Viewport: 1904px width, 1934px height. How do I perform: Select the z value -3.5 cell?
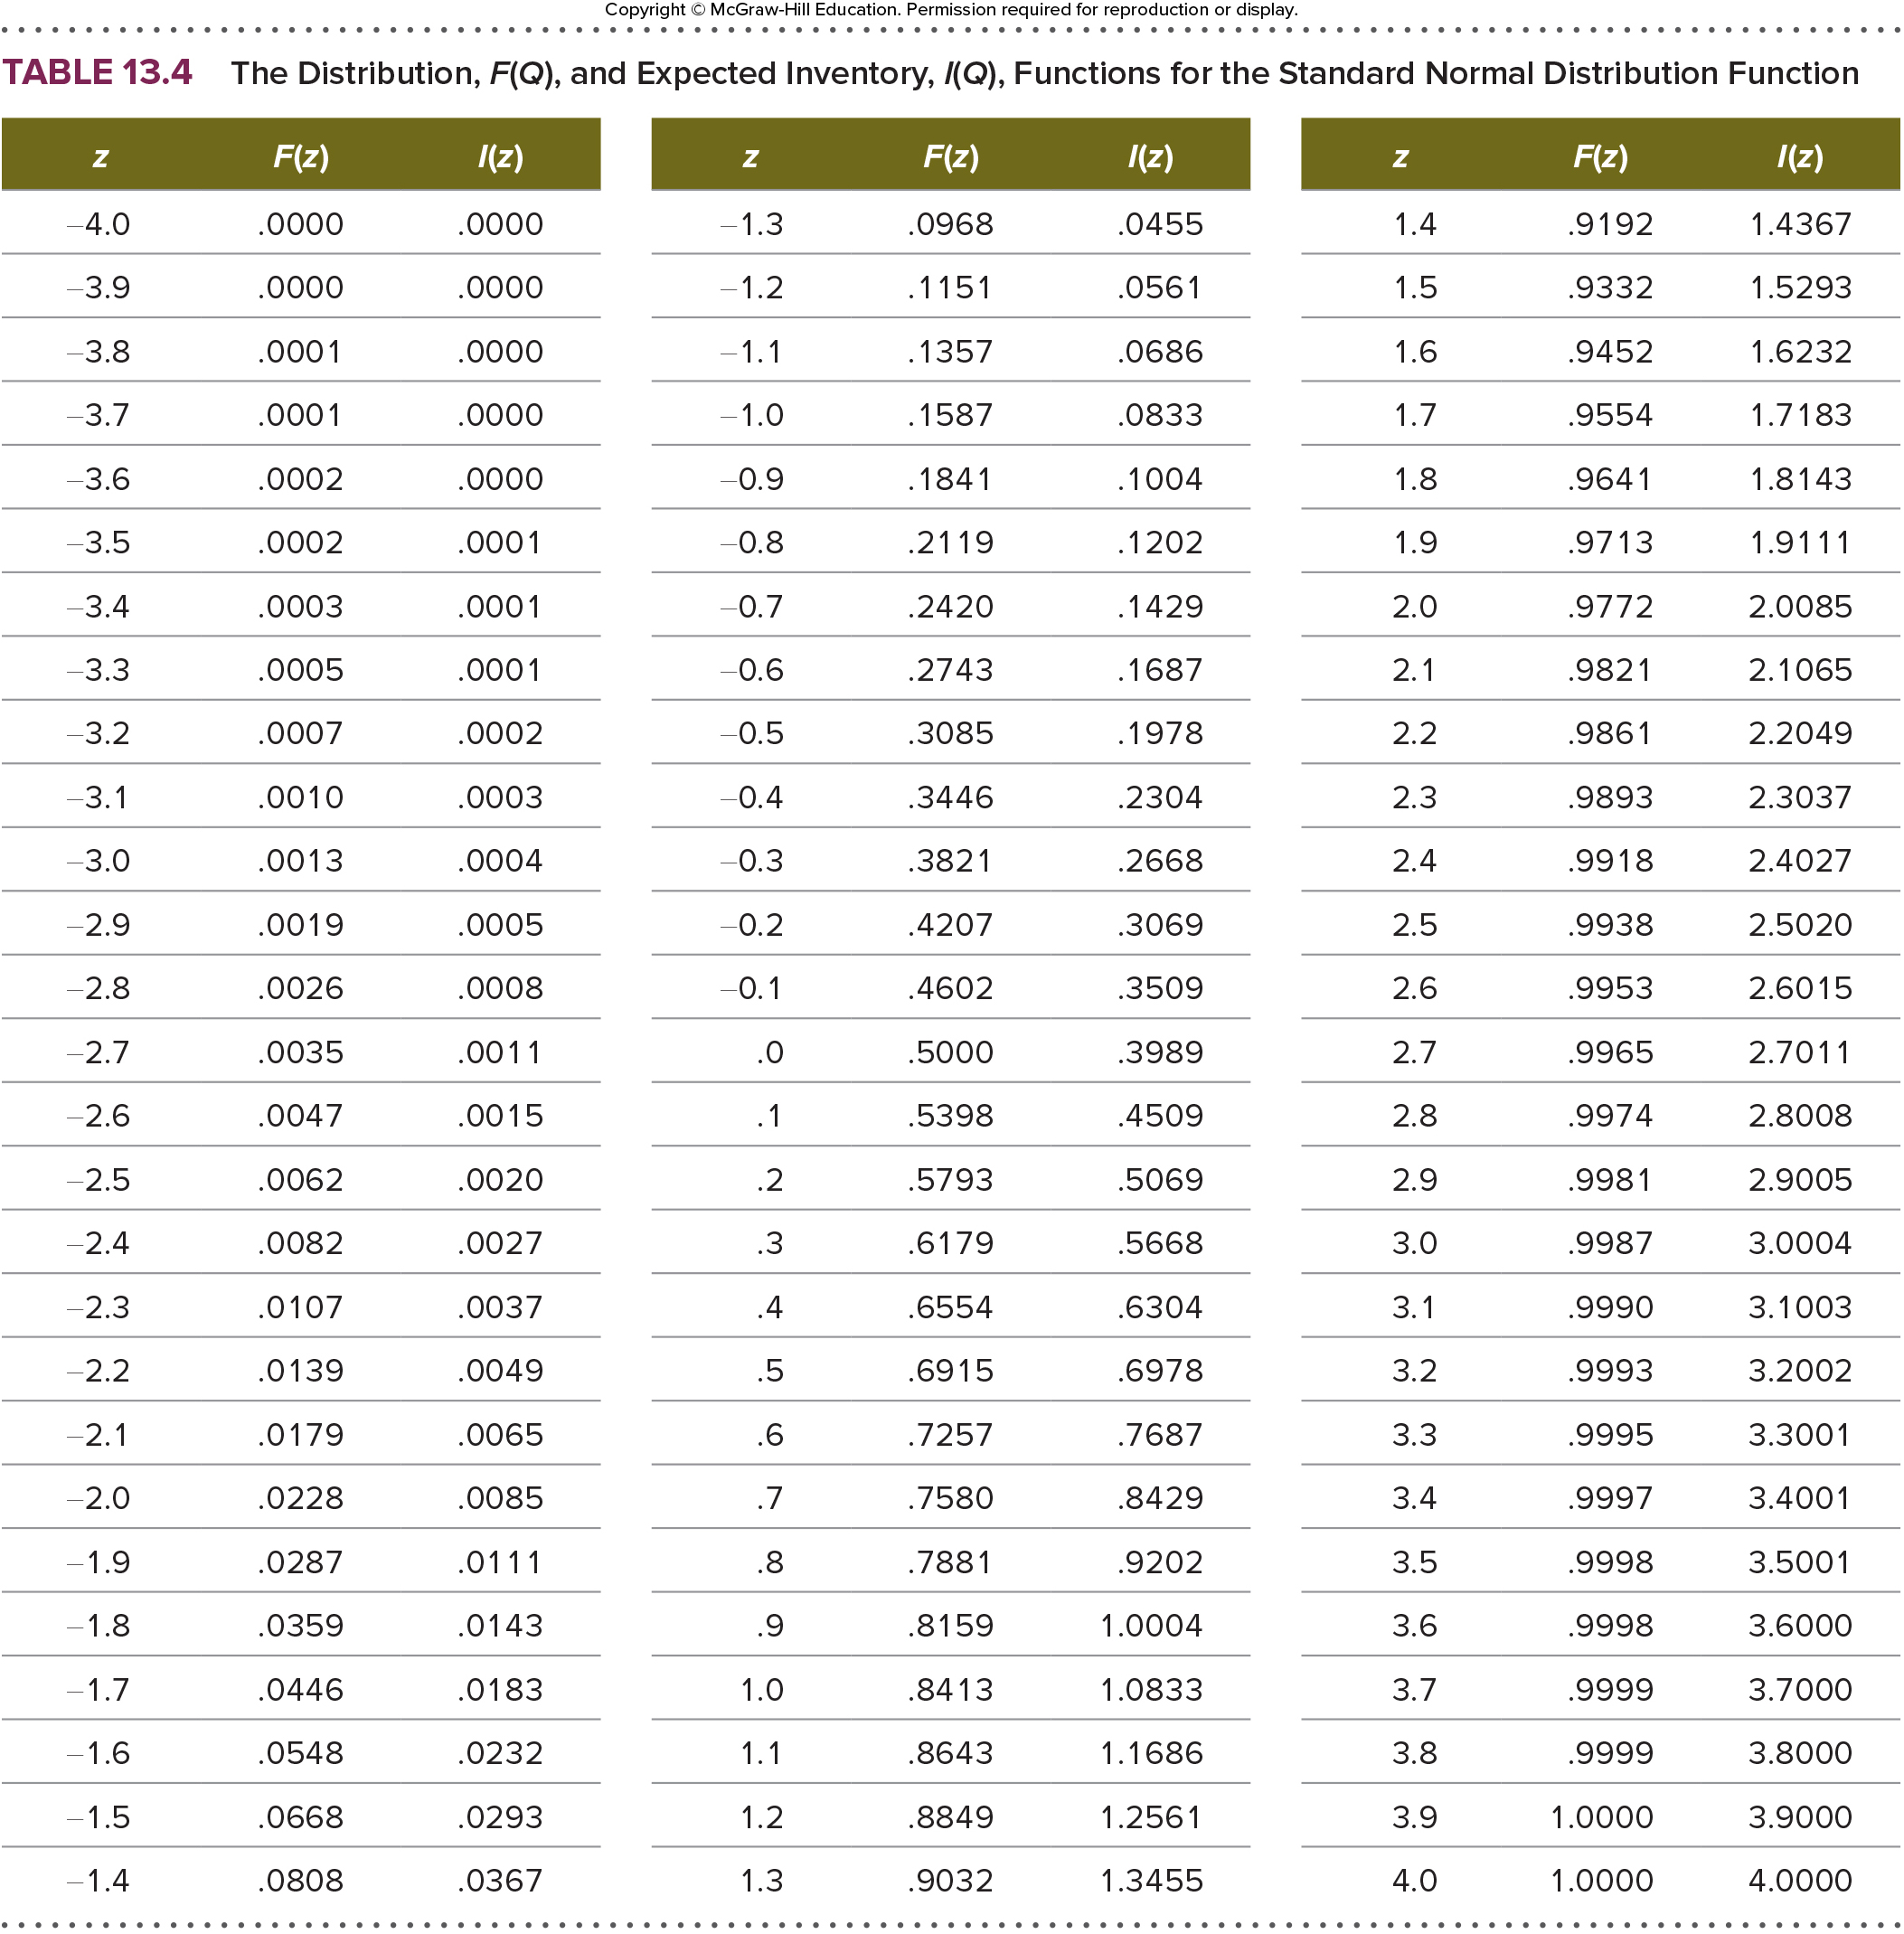click(99, 543)
